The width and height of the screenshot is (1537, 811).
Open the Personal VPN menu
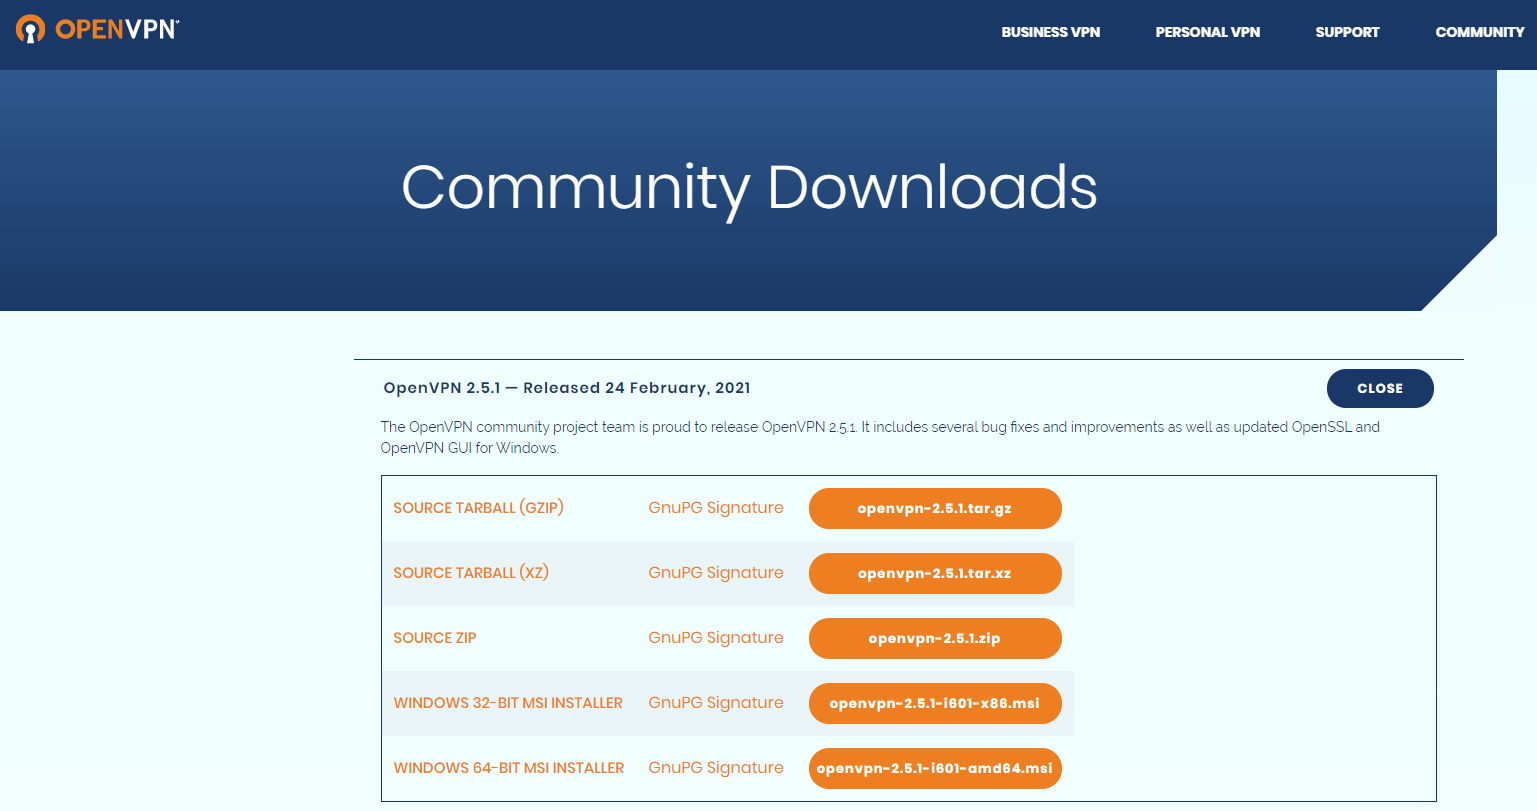(x=1207, y=32)
